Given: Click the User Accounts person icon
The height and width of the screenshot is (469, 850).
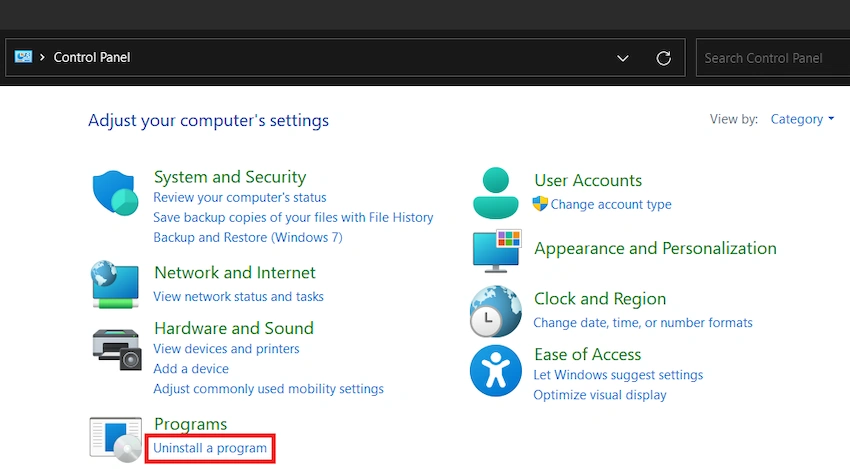Looking at the screenshot, I should (x=495, y=193).
